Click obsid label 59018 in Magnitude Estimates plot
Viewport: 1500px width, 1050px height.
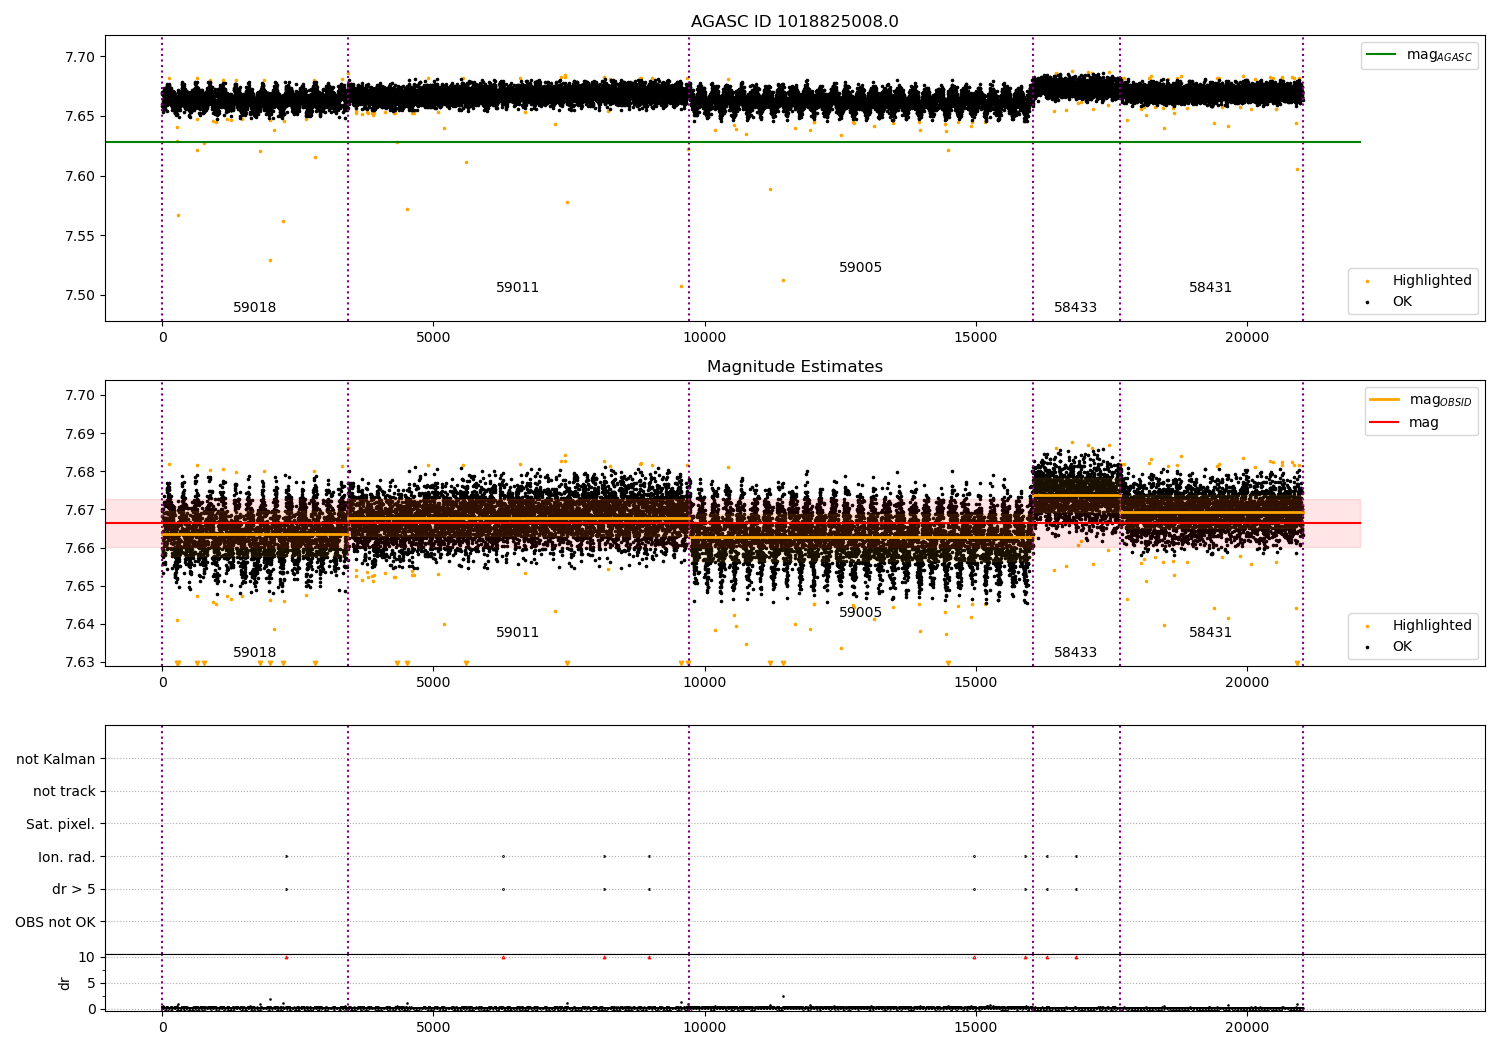[255, 653]
